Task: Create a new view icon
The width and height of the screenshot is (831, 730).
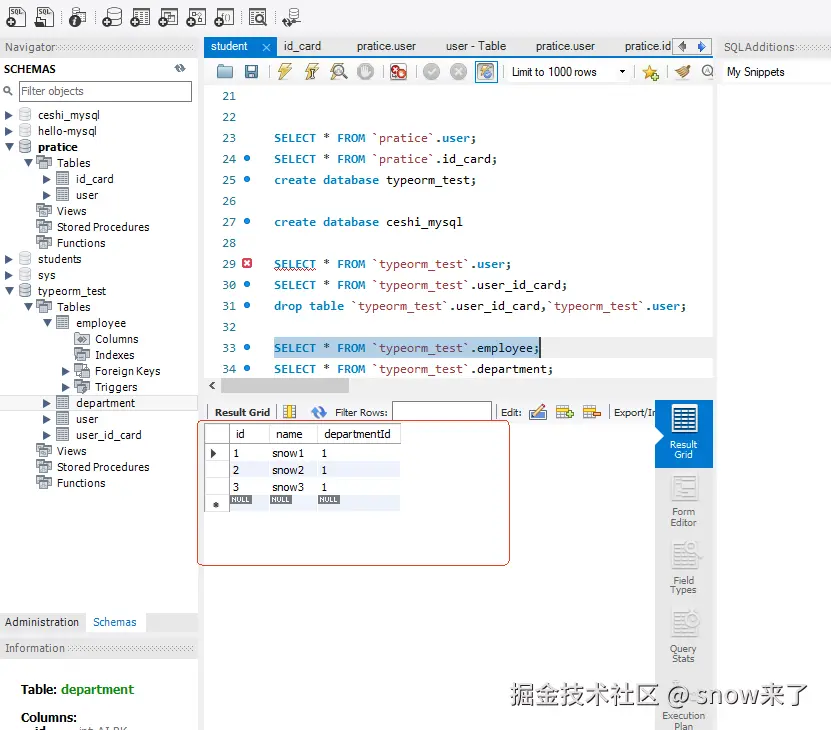Action: pos(168,17)
